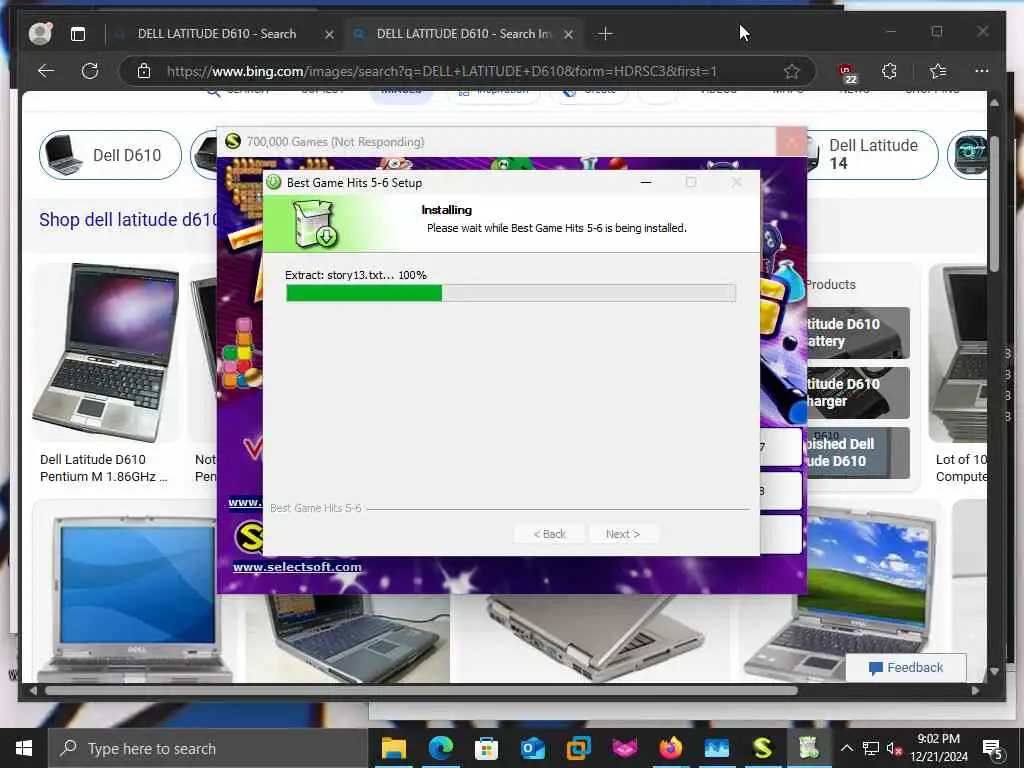Open Edge extensions puzzle icon
The width and height of the screenshot is (1024, 768).
[889, 71]
